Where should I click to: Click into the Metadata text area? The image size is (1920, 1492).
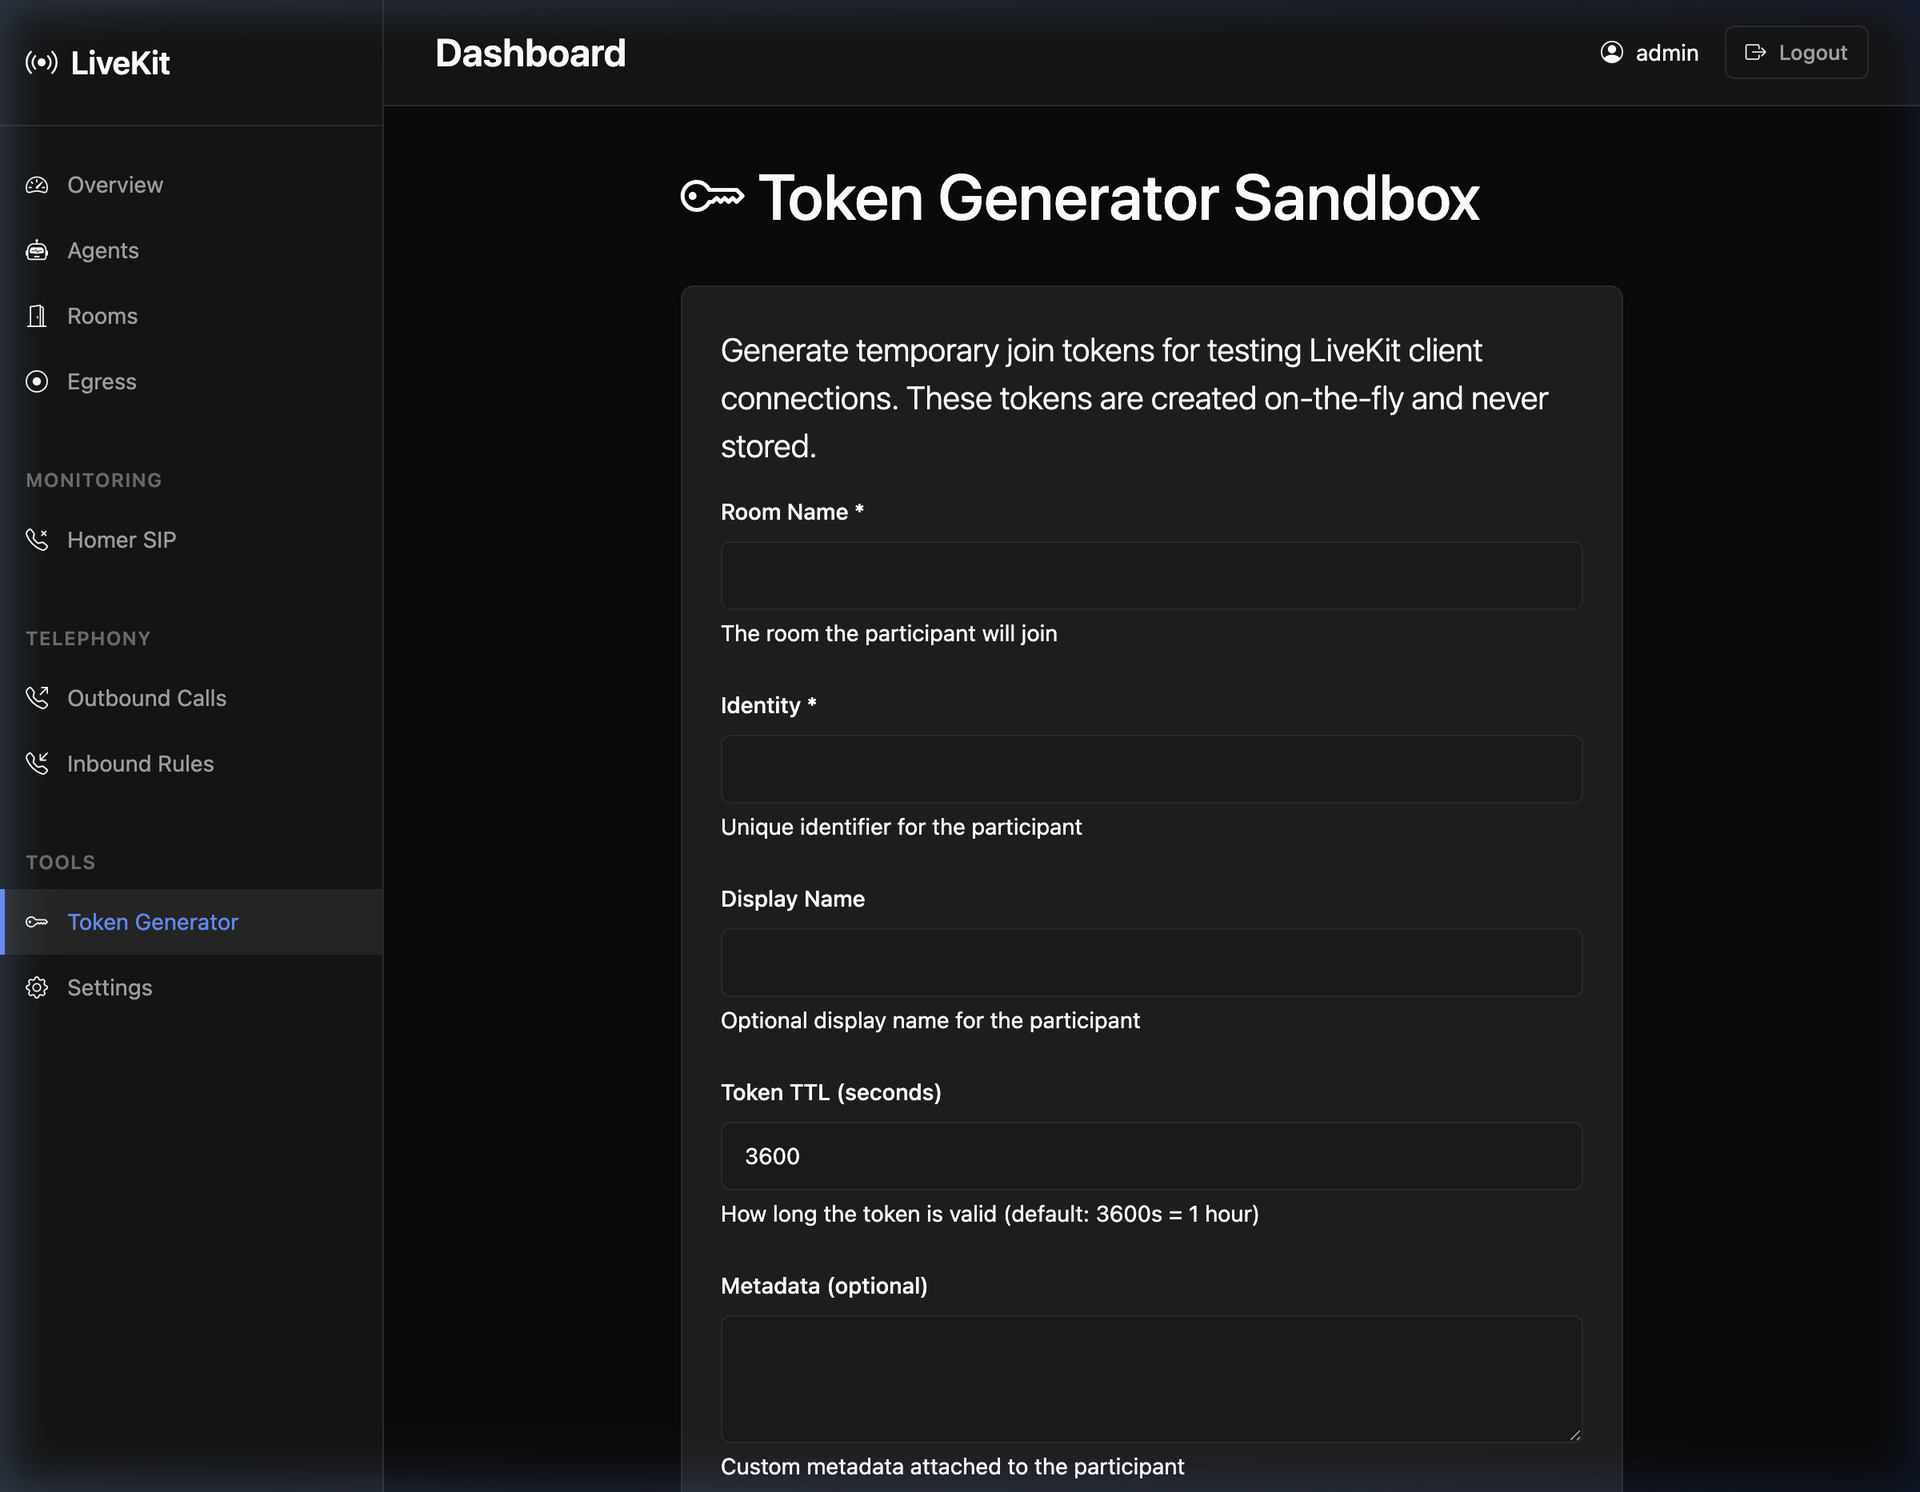(x=1151, y=1379)
